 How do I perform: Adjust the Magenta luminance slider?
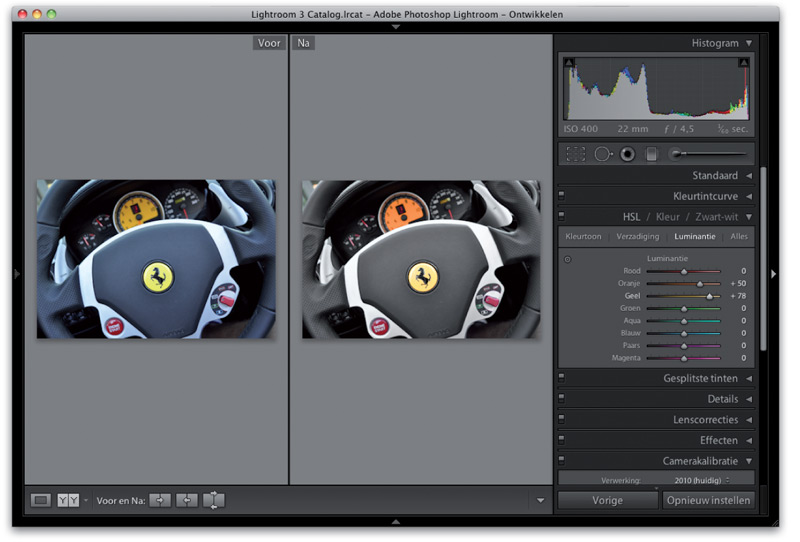684,358
